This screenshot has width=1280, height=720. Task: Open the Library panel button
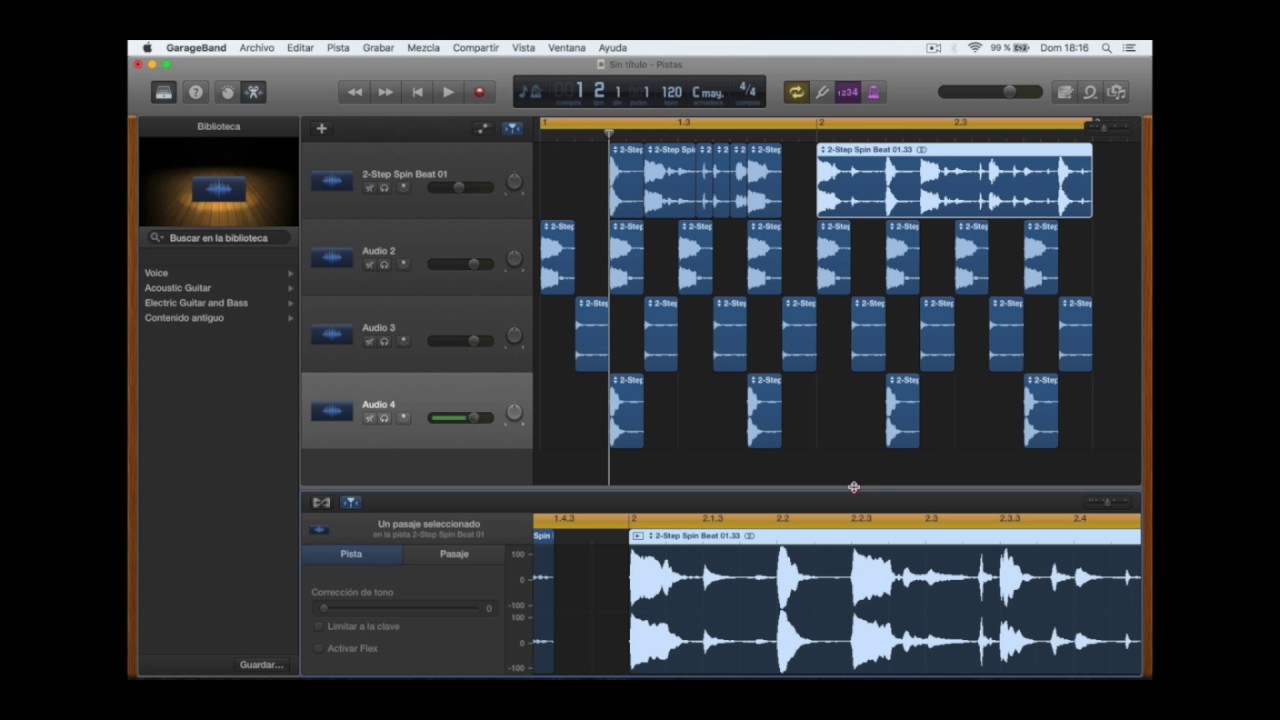point(164,92)
